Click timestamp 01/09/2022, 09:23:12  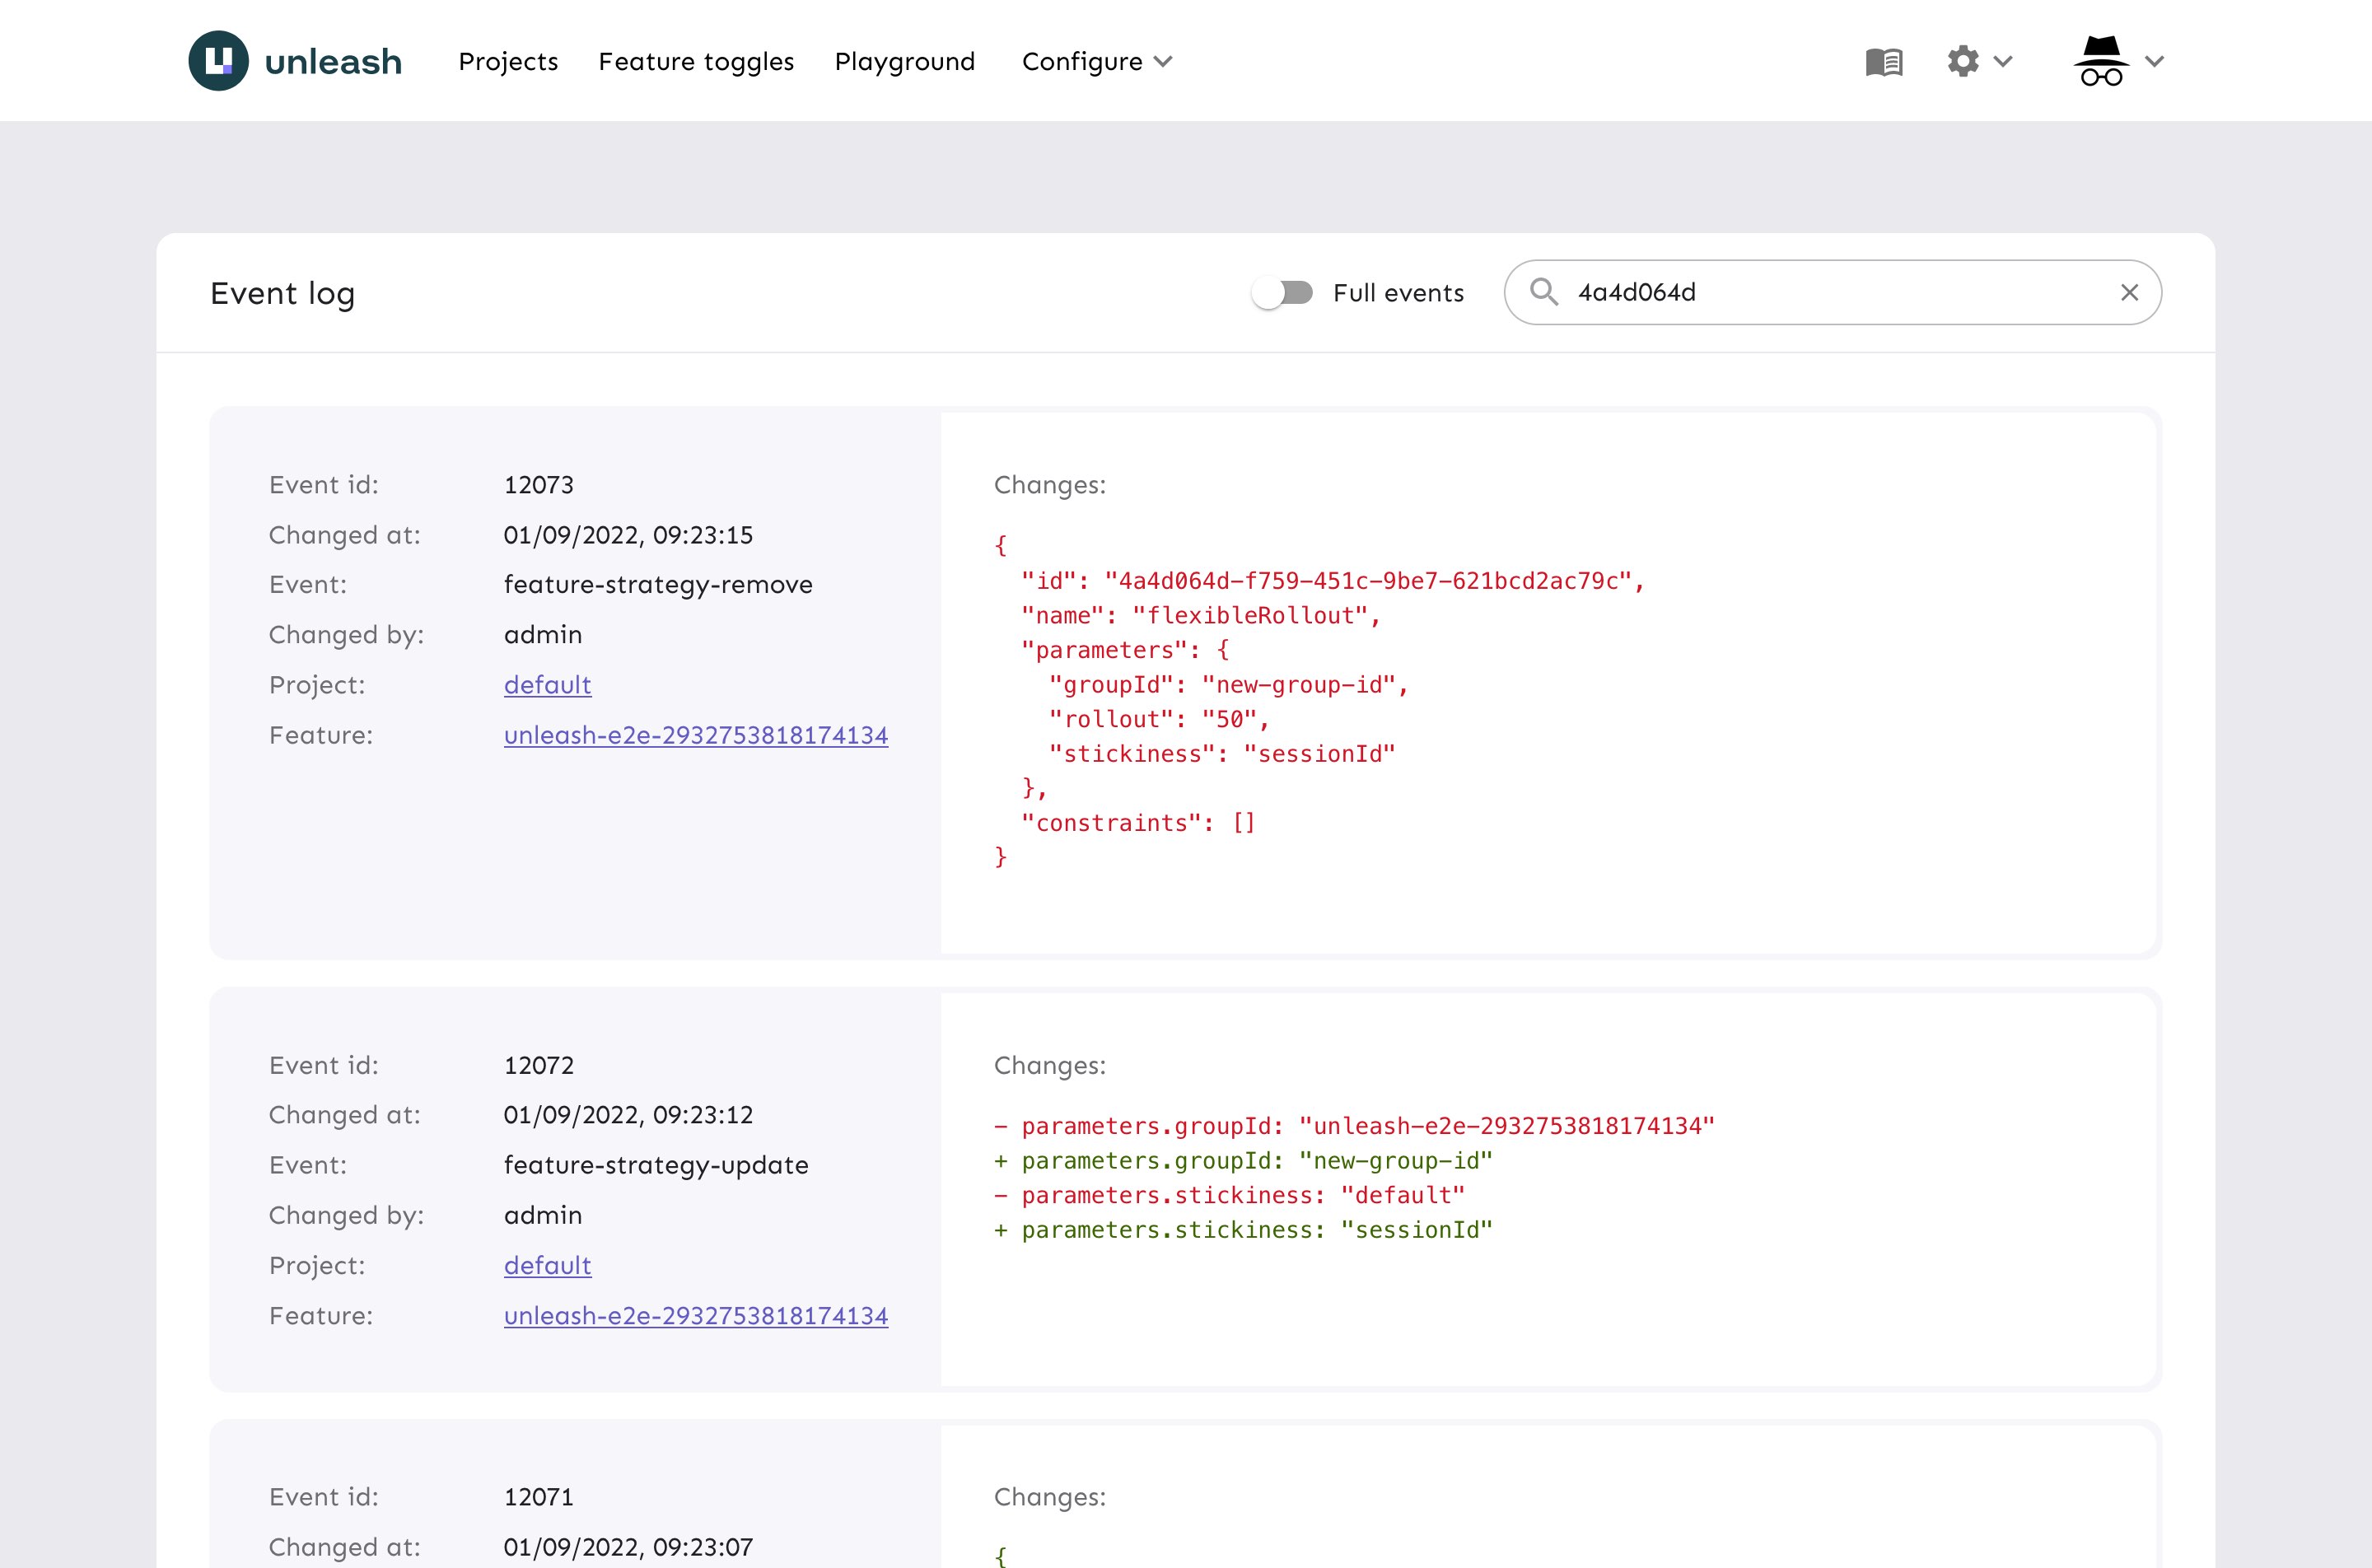pos(628,1115)
